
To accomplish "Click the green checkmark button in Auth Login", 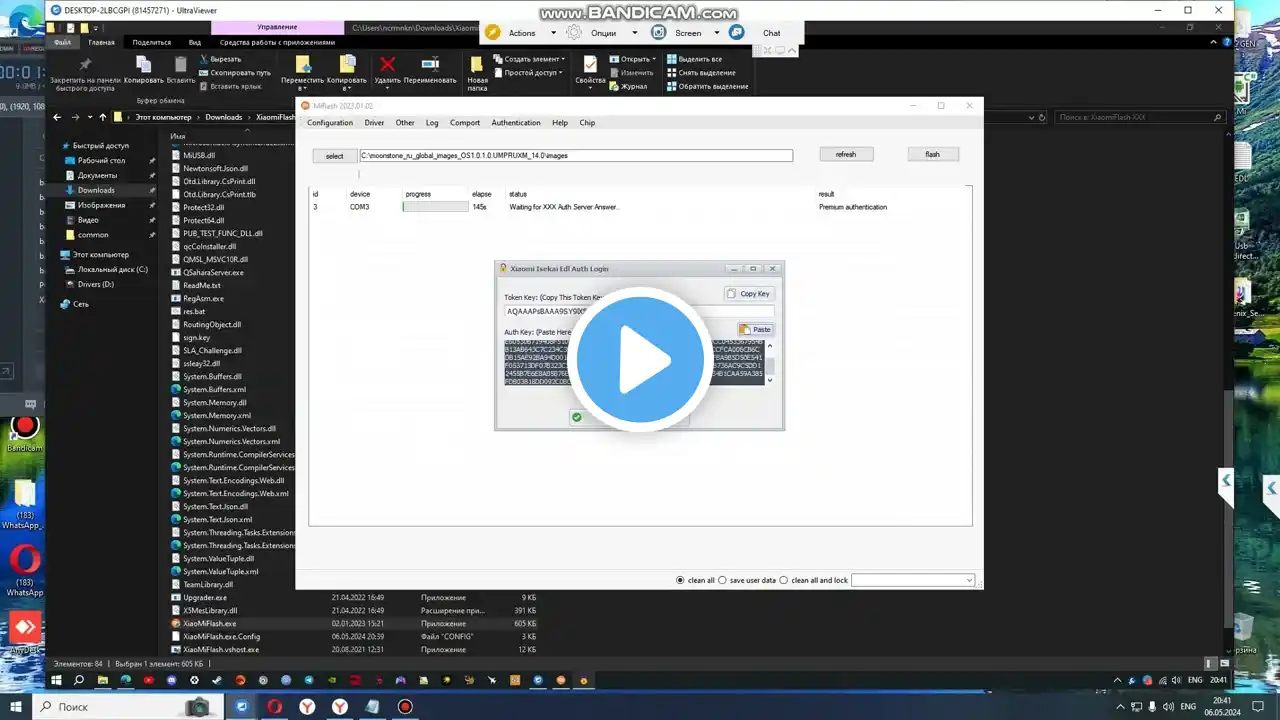I will (x=577, y=417).
